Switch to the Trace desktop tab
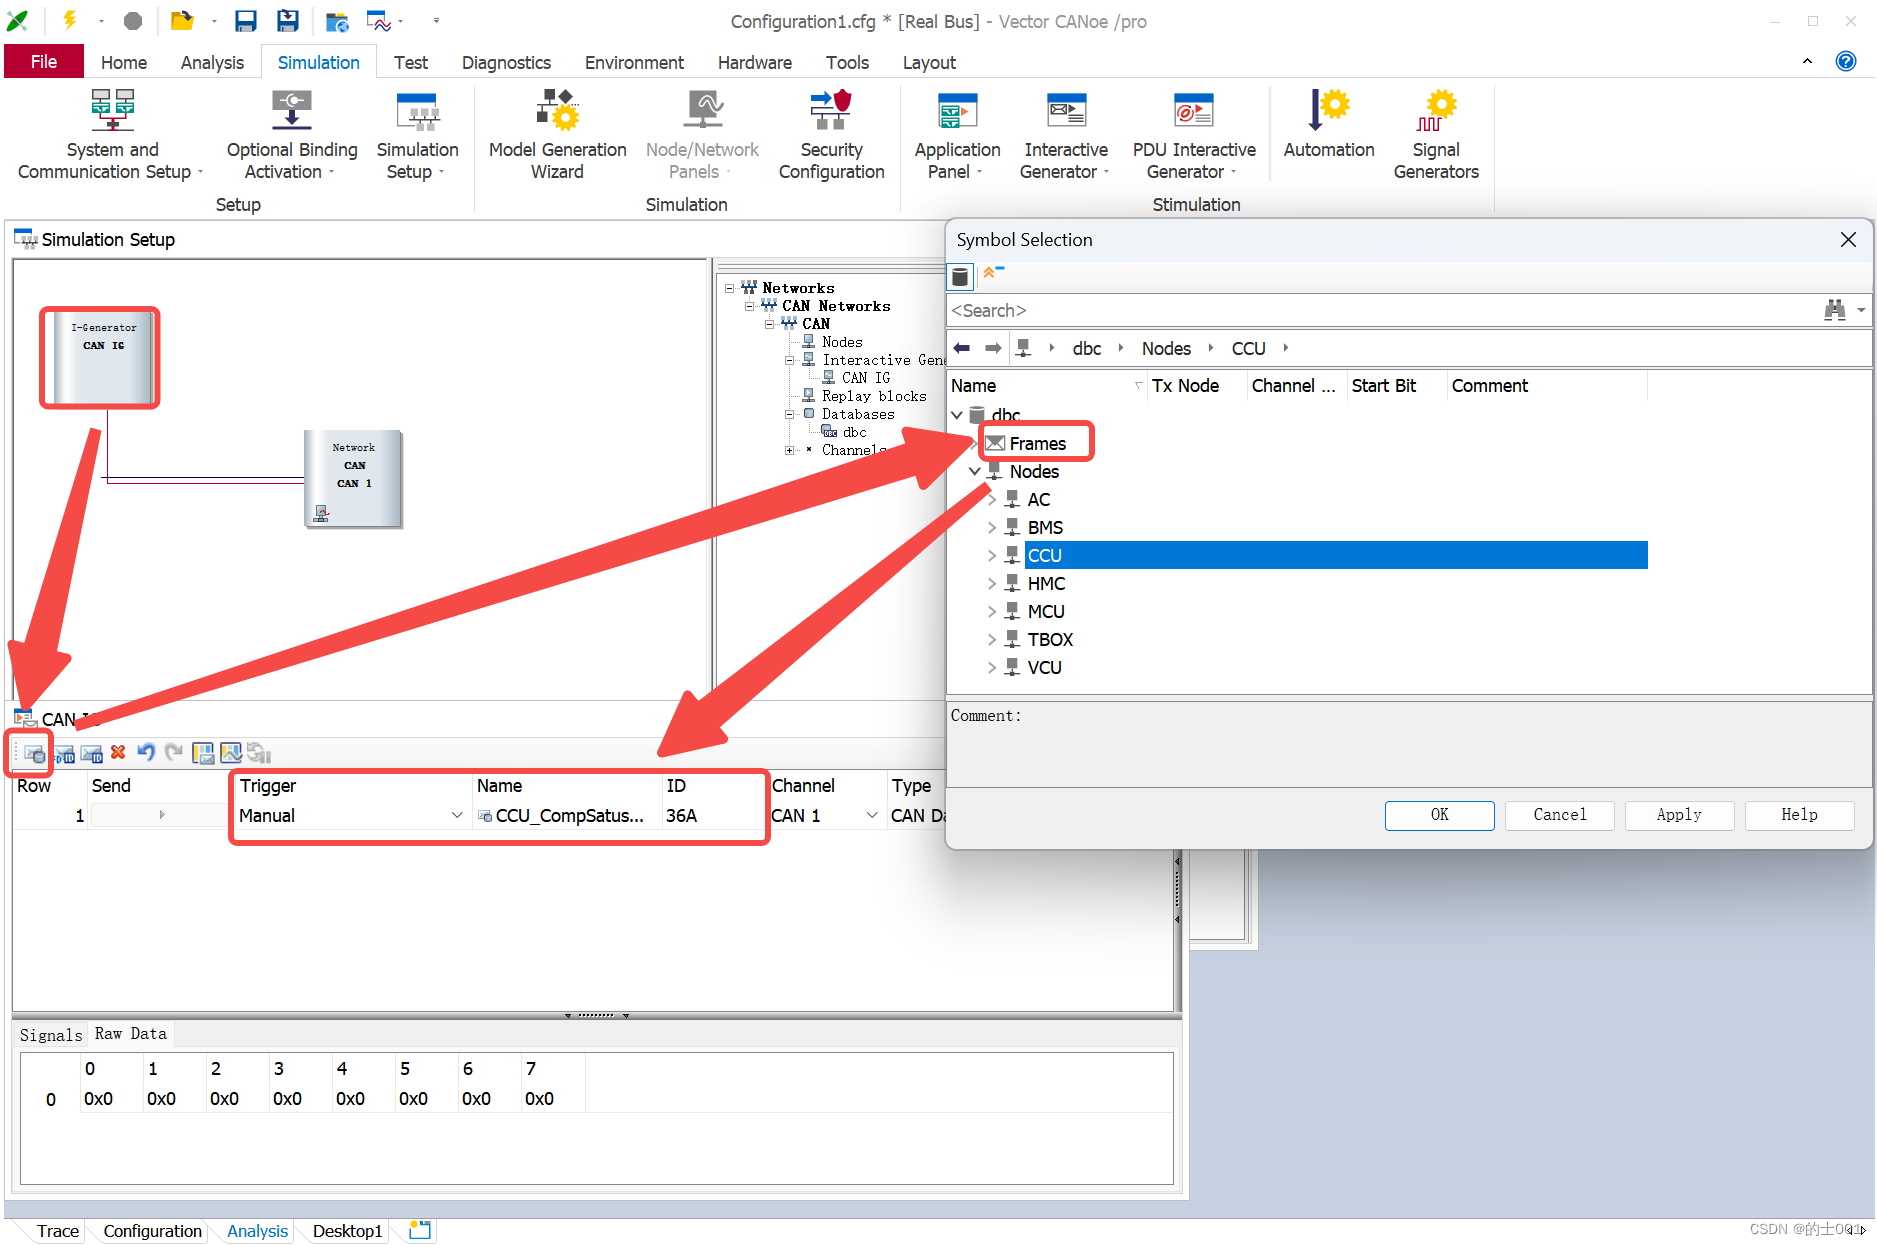Viewport: 1877px width, 1245px height. (57, 1231)
